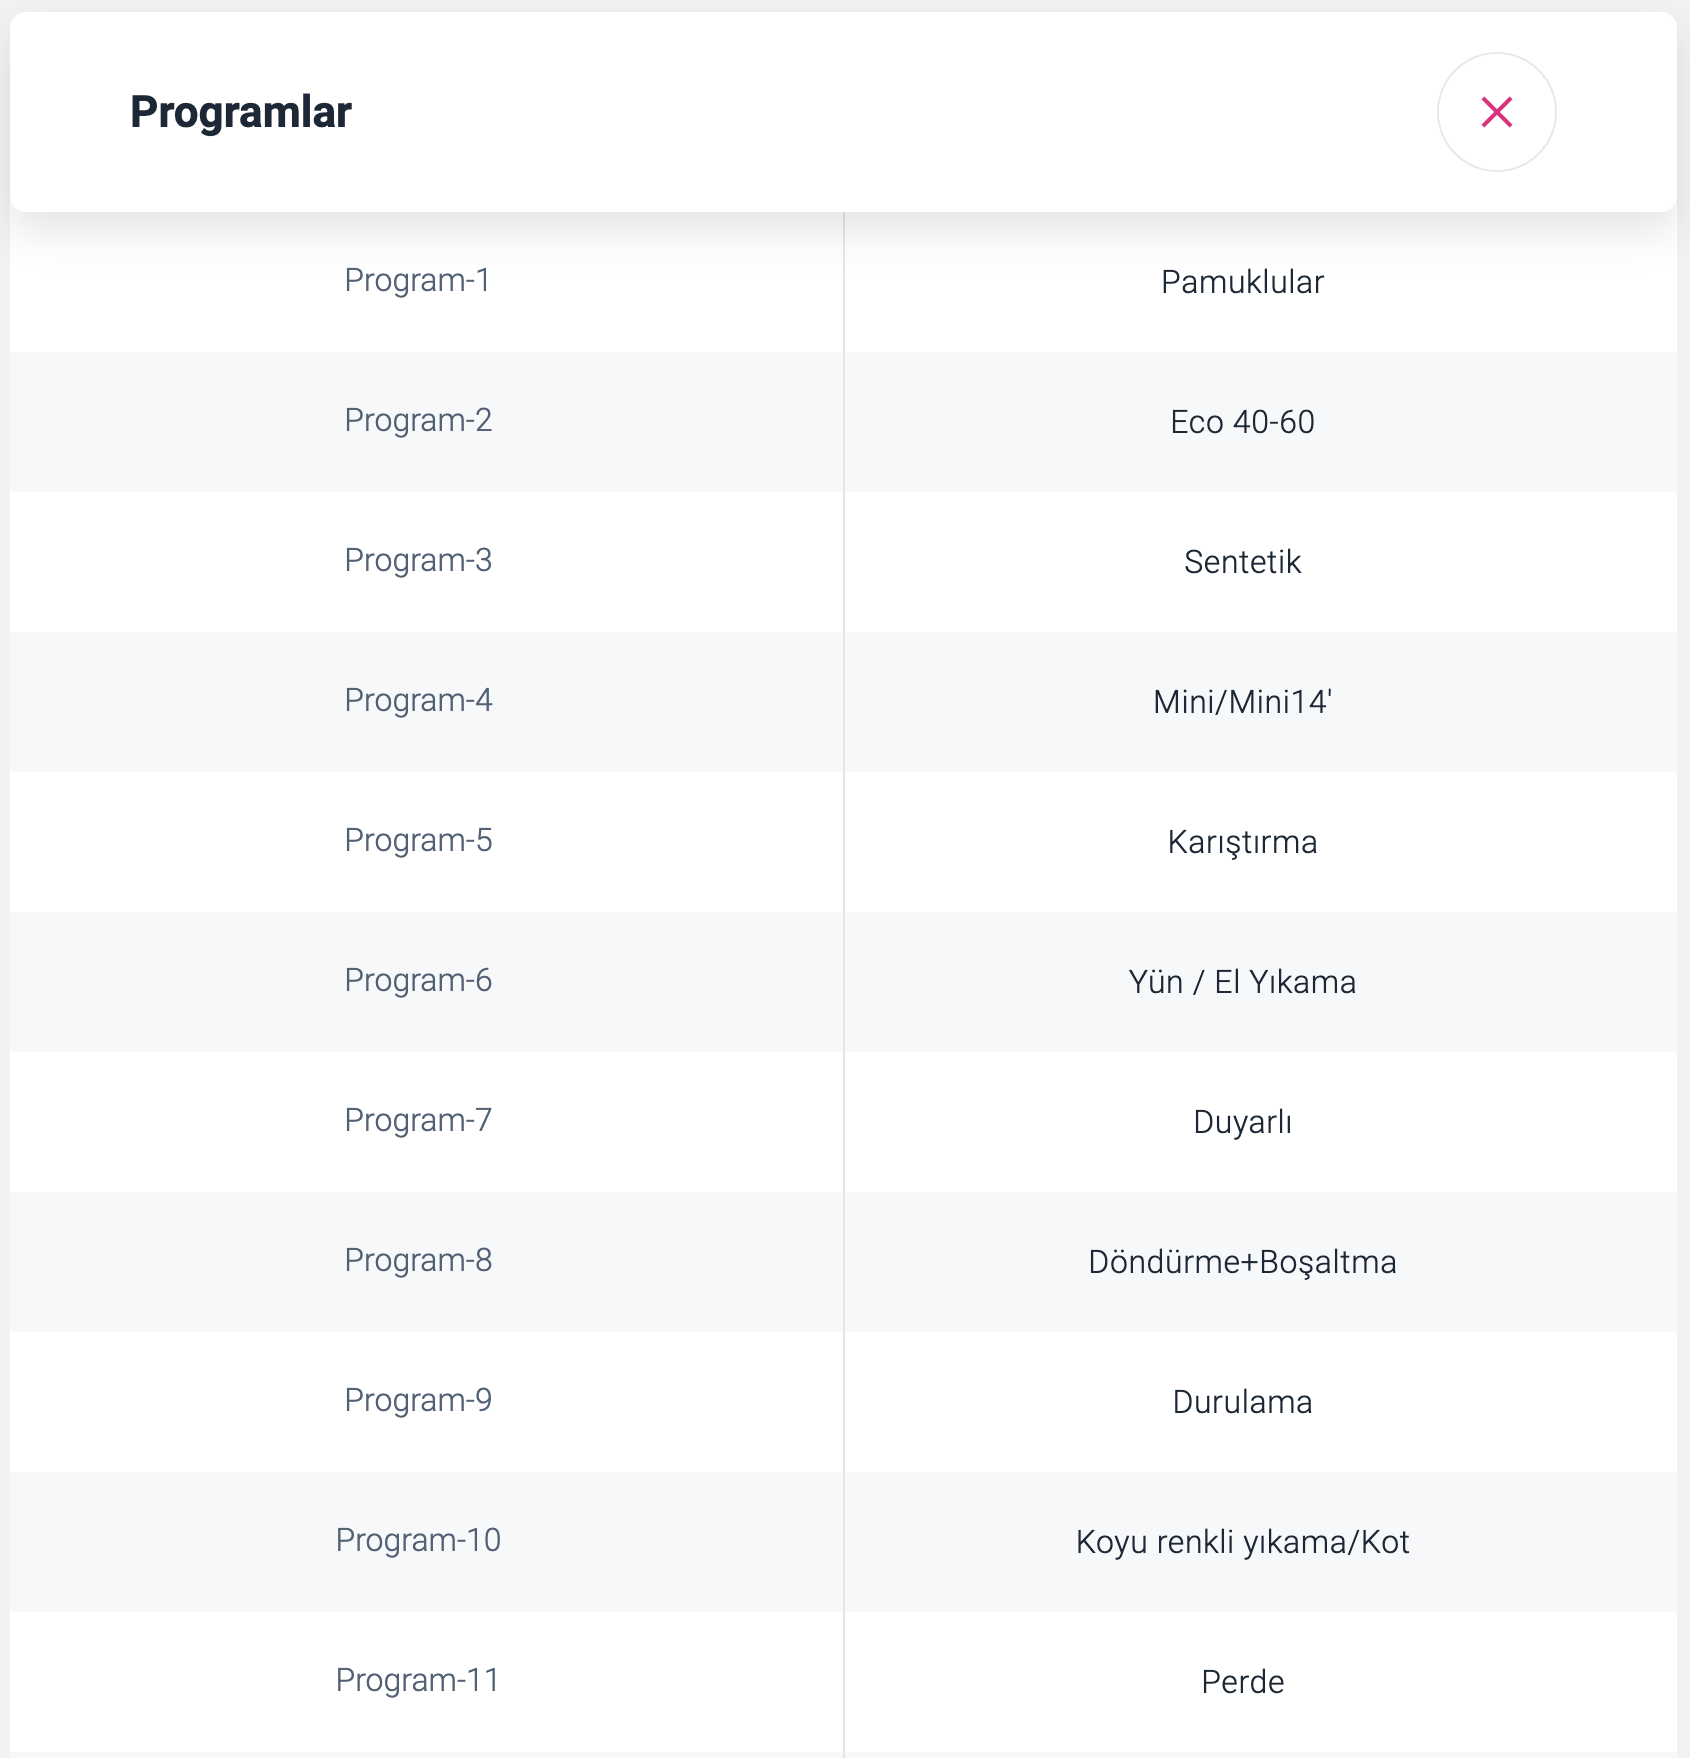Select the Program-9 label
Viewport: 1690px width, 1758px height.
418,1401
